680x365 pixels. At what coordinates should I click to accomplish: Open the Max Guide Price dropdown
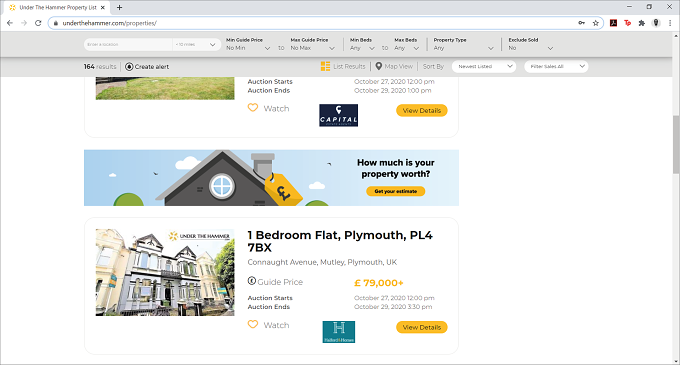(312, 48)
